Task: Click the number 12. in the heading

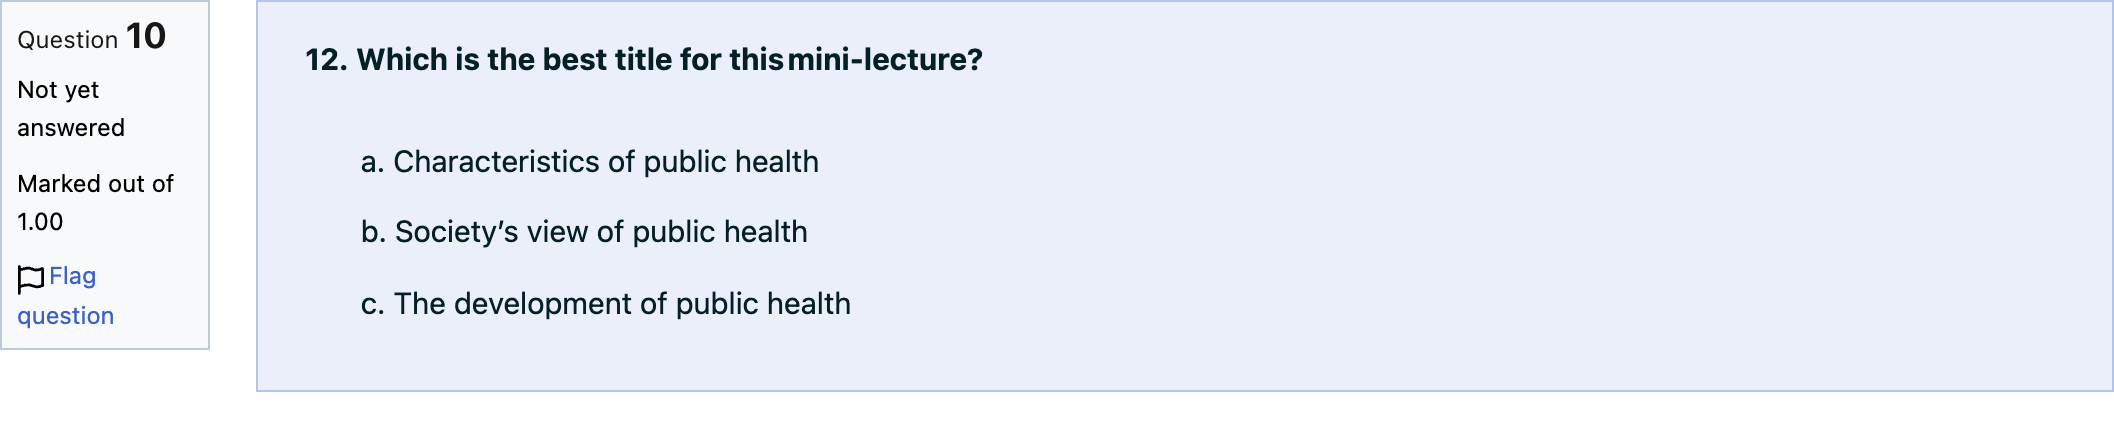Action: (x=326, y=60)
